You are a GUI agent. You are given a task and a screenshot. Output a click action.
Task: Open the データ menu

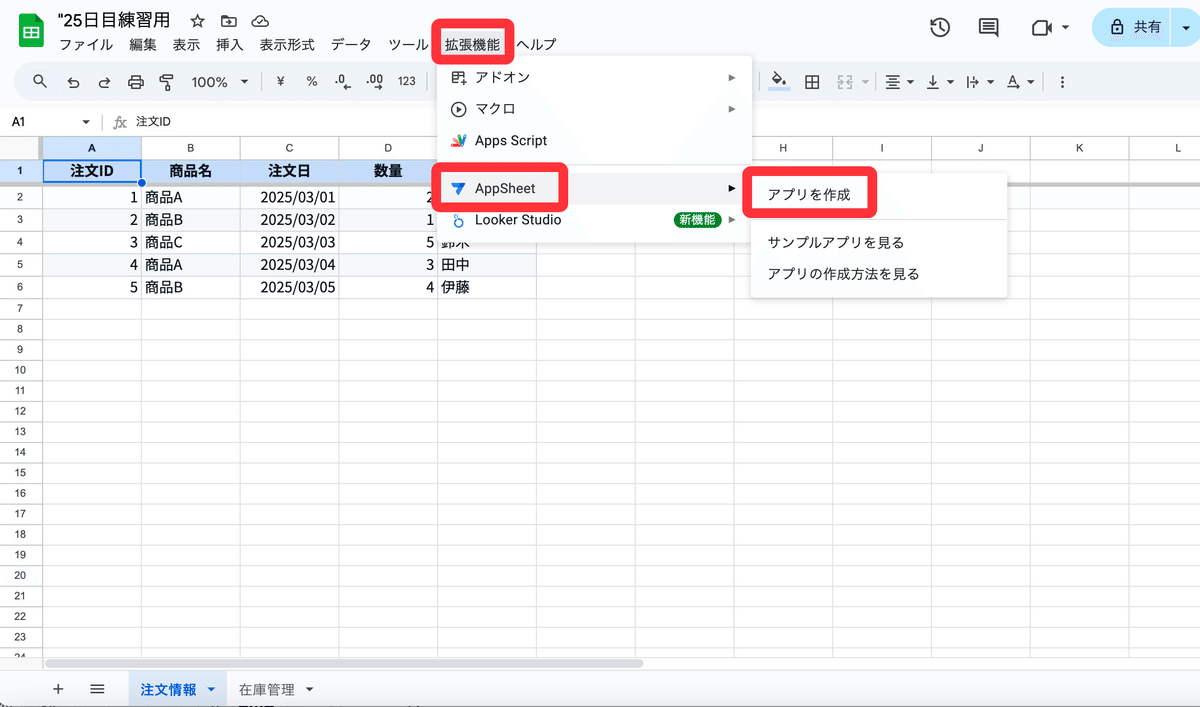(x=349, y=44)
